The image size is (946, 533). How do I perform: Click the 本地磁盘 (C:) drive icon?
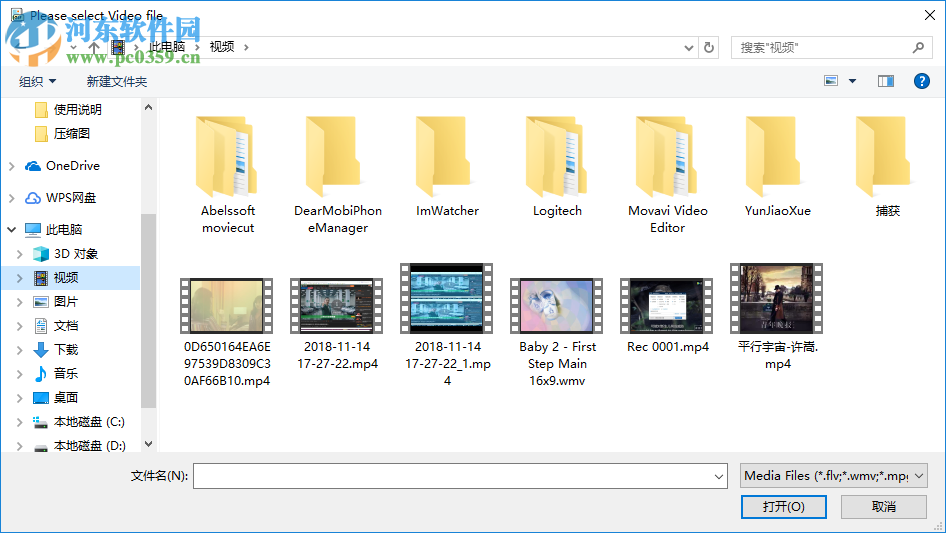point(41,422)
